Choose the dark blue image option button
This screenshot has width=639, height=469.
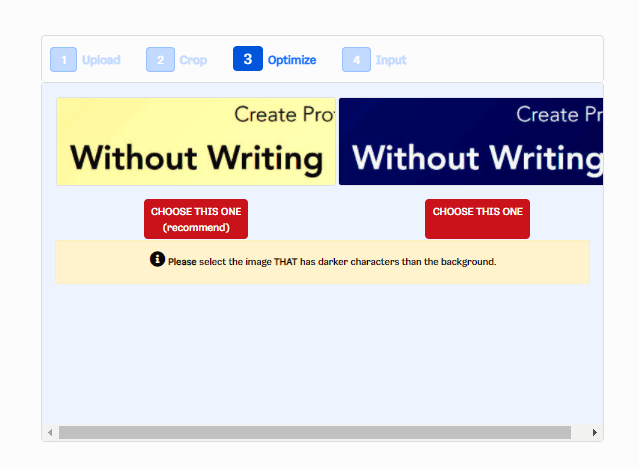[478, 219]
